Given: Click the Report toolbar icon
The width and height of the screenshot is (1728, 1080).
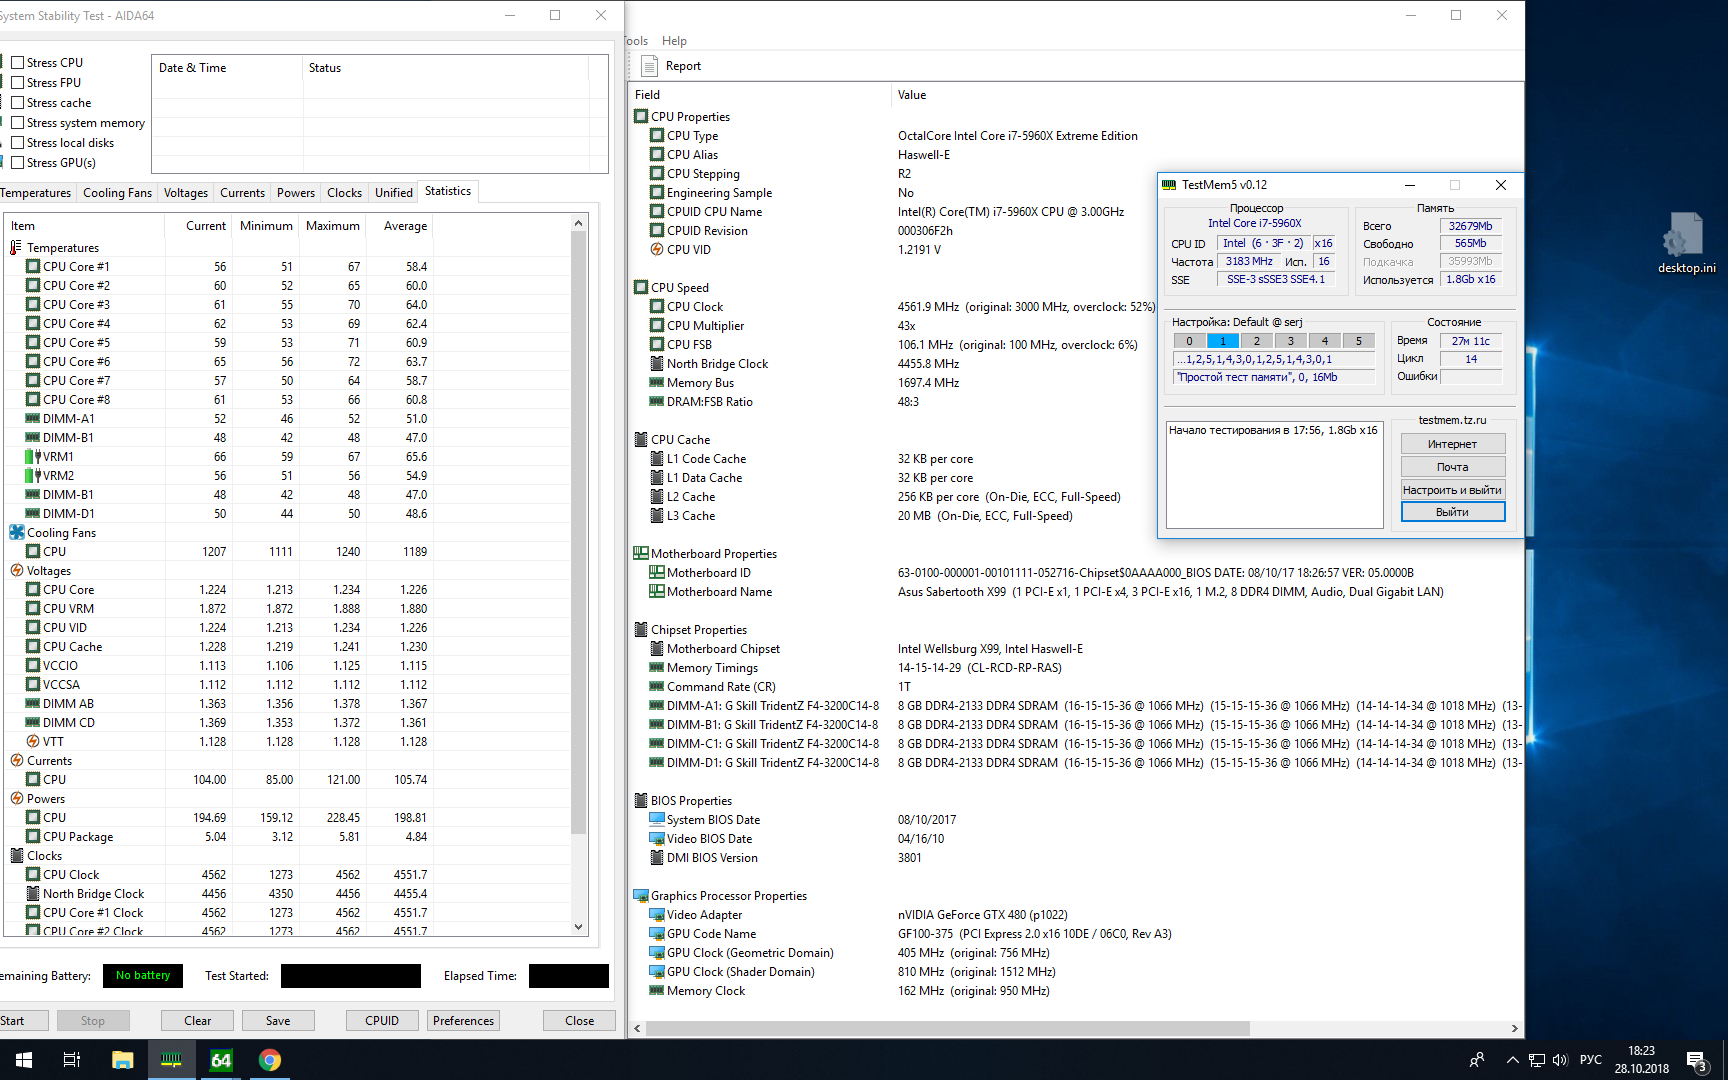Looking at the screenshot, I should [x=649, y=66].
